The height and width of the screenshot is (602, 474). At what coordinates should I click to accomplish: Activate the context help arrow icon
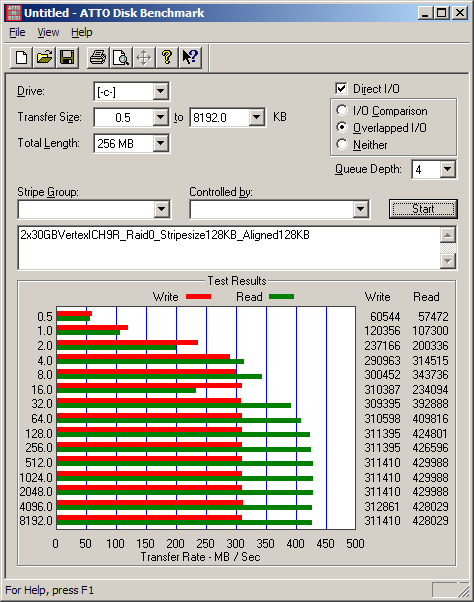pyautogui.click(x=190, y=58)
